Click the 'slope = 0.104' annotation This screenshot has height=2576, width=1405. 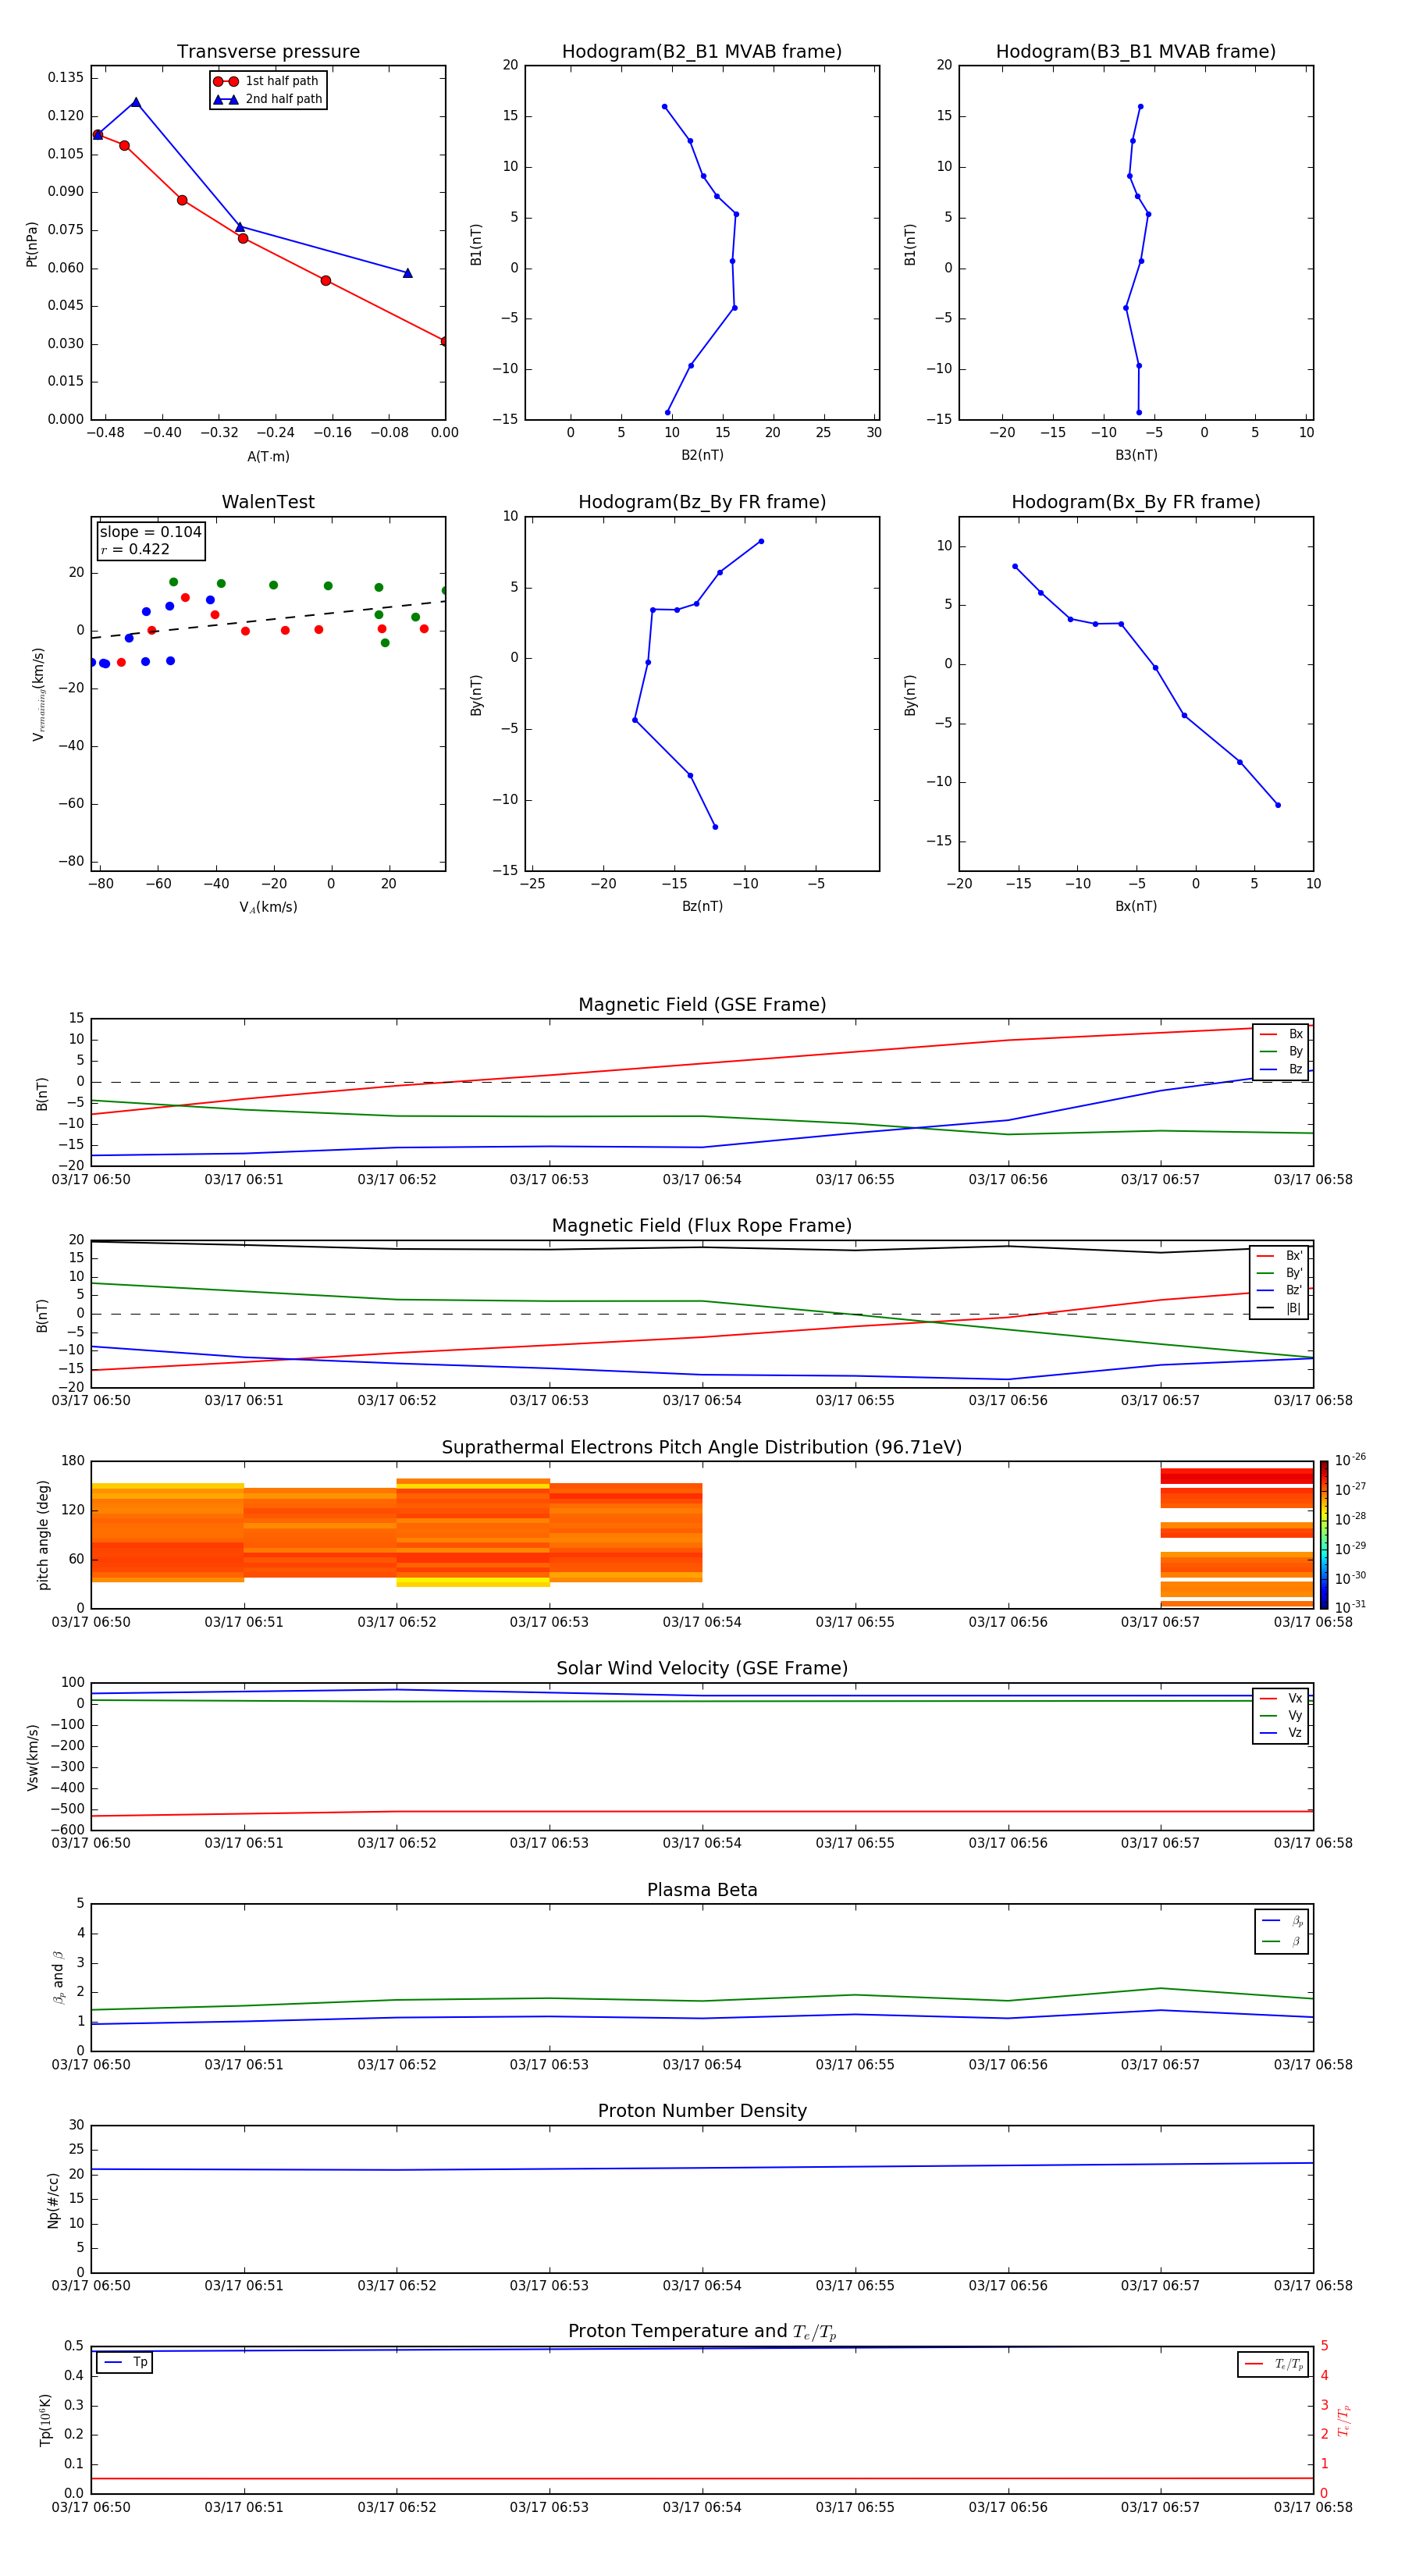(151, 532)
